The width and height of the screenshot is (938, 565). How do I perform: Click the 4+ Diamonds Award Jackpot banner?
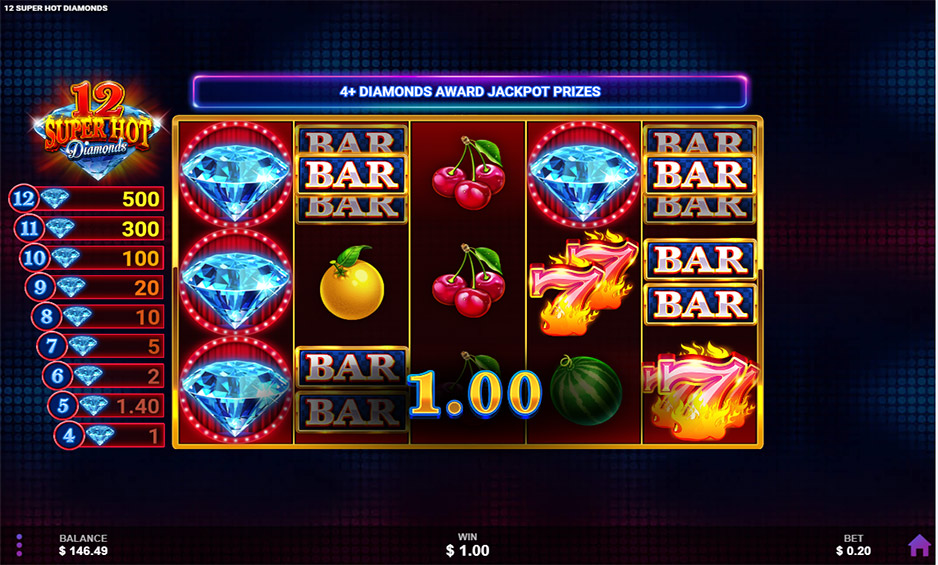point(470,92)
